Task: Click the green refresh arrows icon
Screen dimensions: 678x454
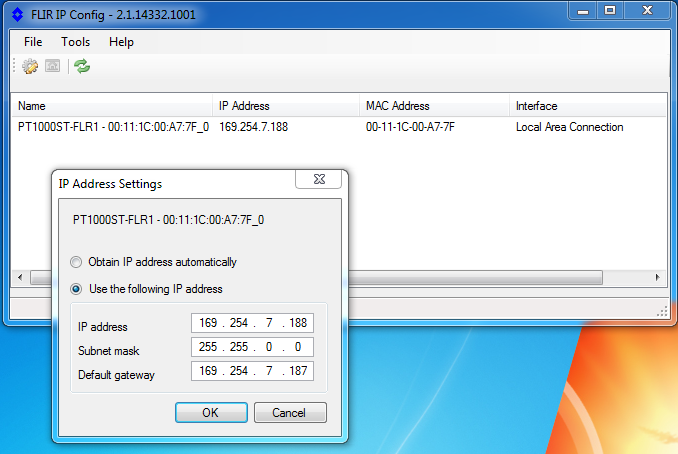Action: click(82, 66)
